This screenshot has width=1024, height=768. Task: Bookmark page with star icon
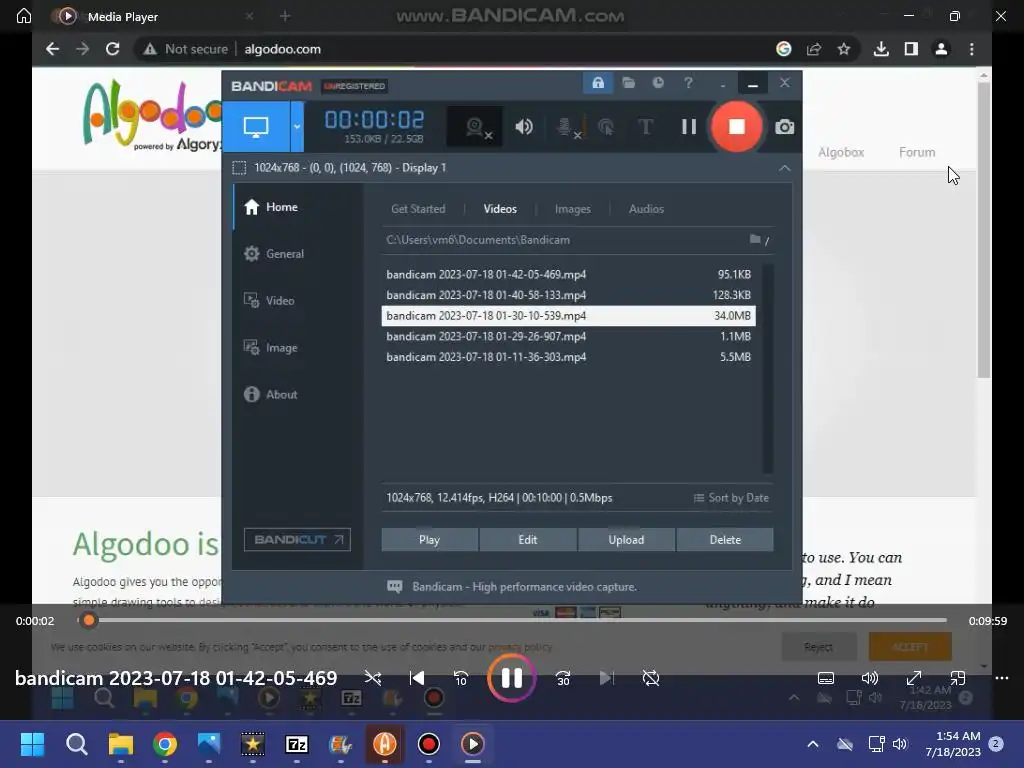pyautogui.click(x=844, y=49)
